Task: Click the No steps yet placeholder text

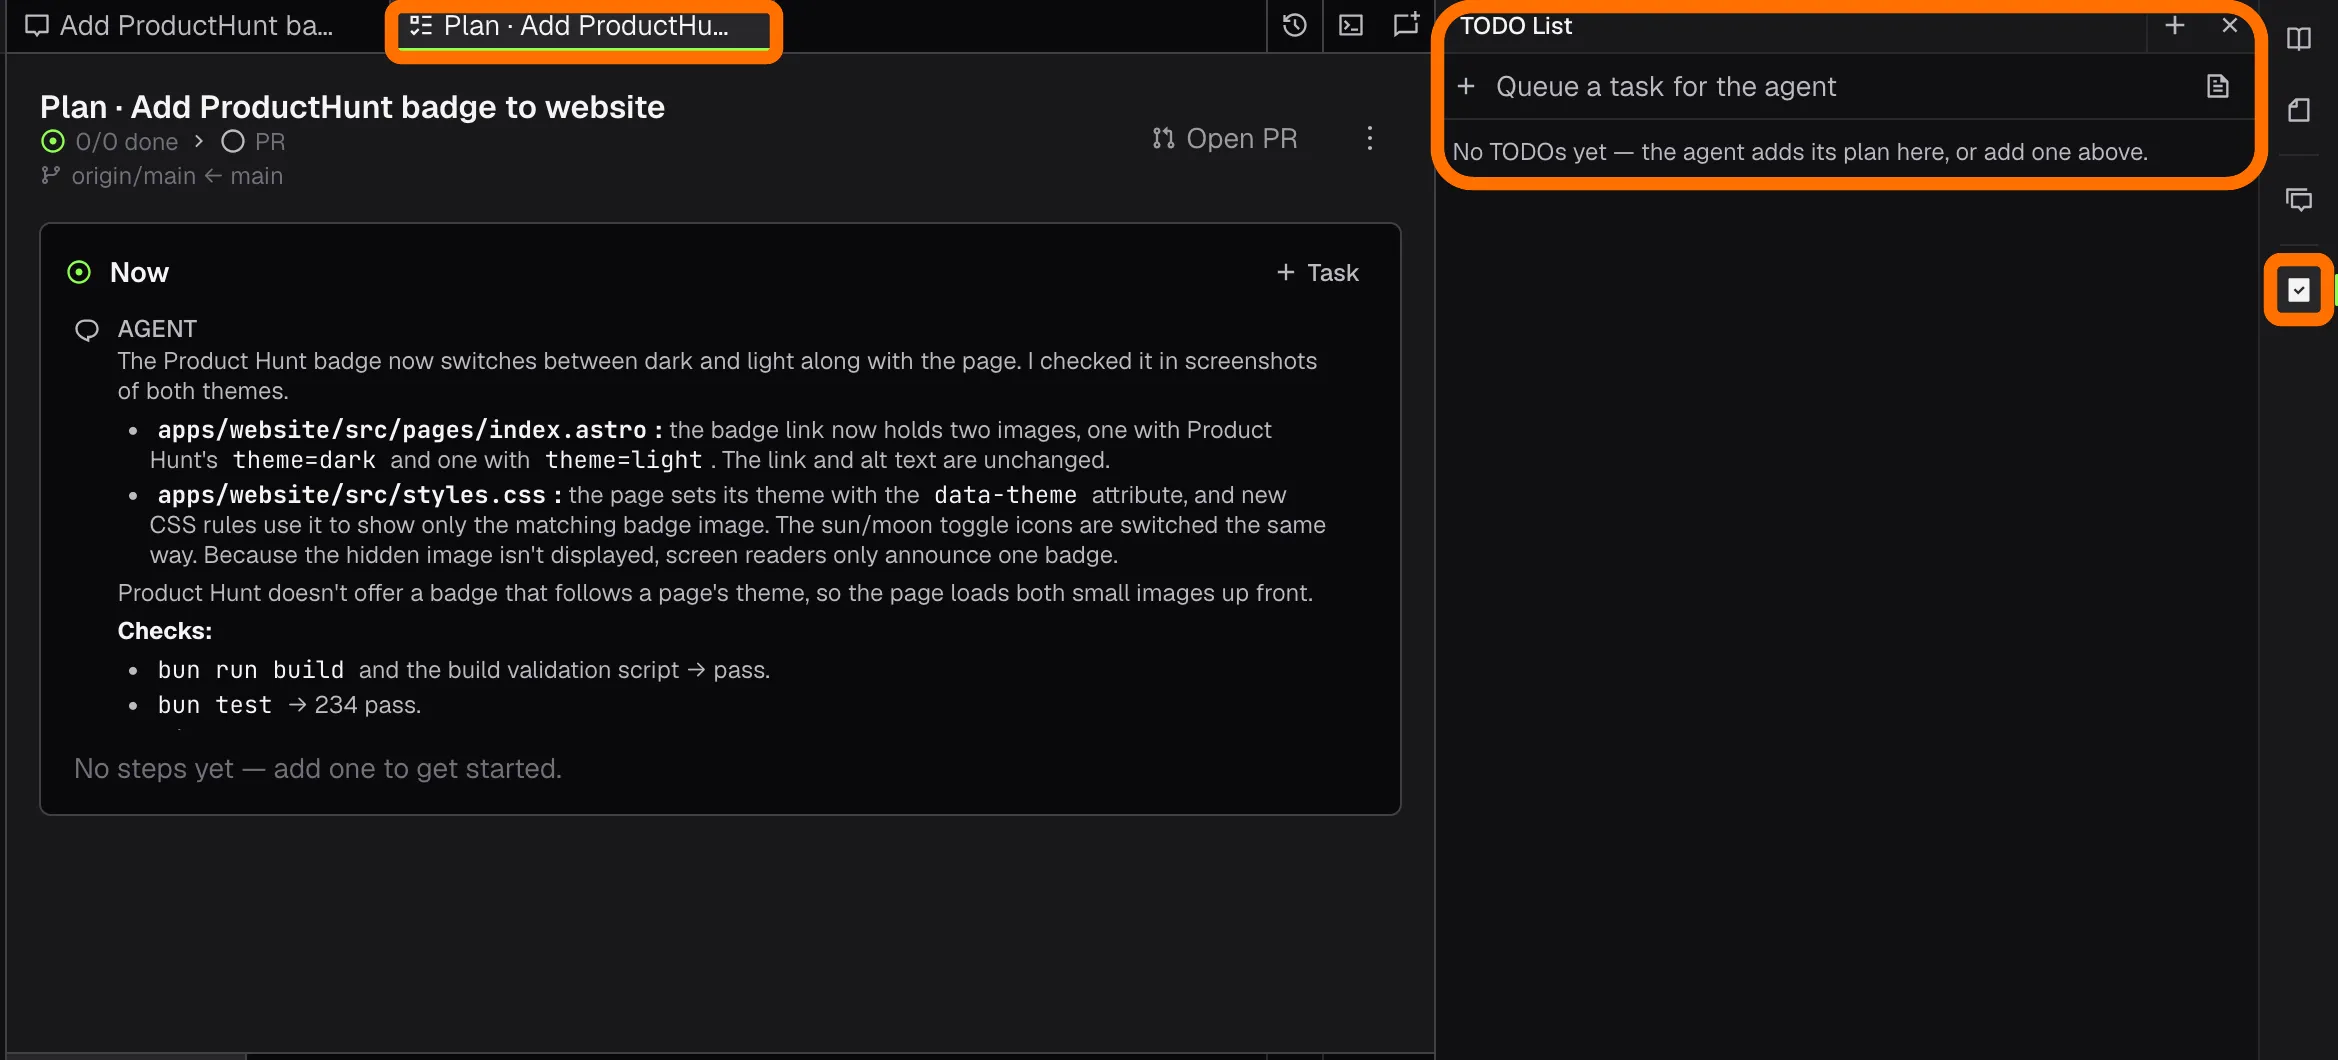Action: click(318, 769)
